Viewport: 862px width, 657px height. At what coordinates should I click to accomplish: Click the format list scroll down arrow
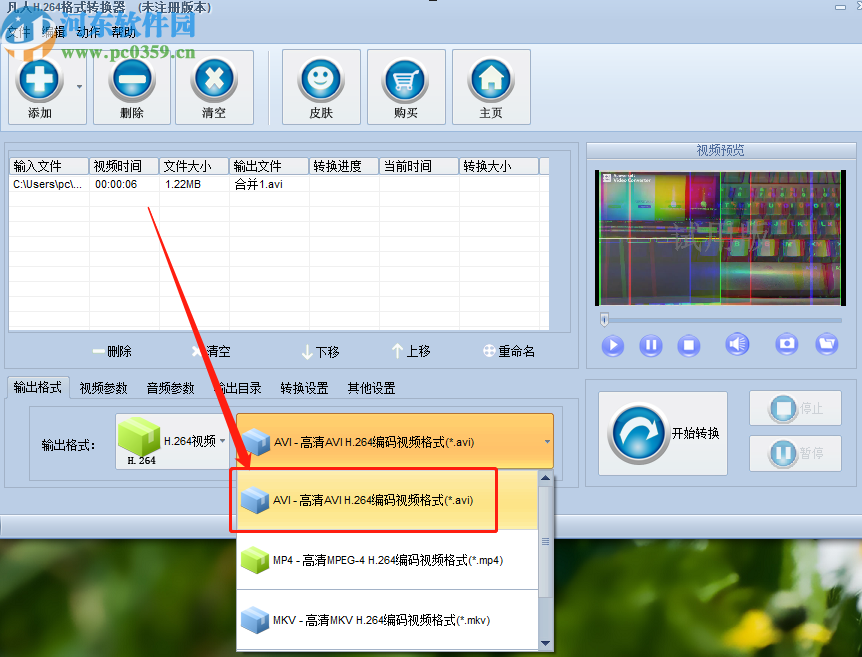pyautogui.click(x=545, y=643)
